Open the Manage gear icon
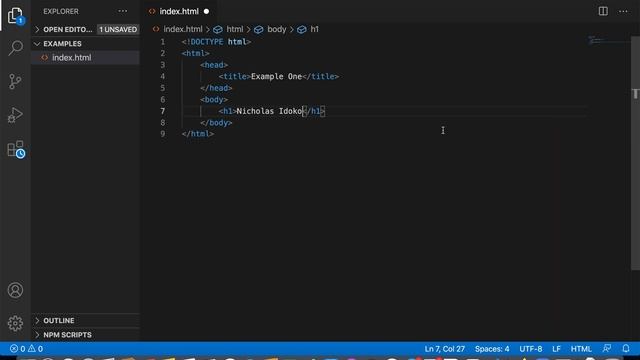 pos(15,323)
